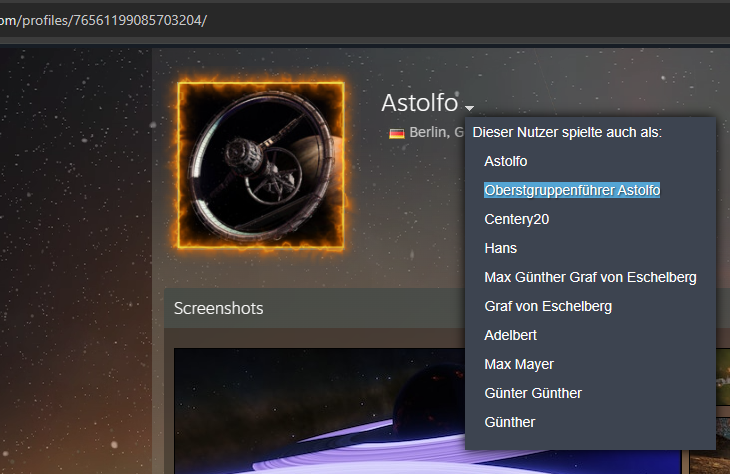This screenshot has width=730, height=474.
Task: Choose 'Centery20' from previous names
Action: pyautogui.click(x=516, y=219)
